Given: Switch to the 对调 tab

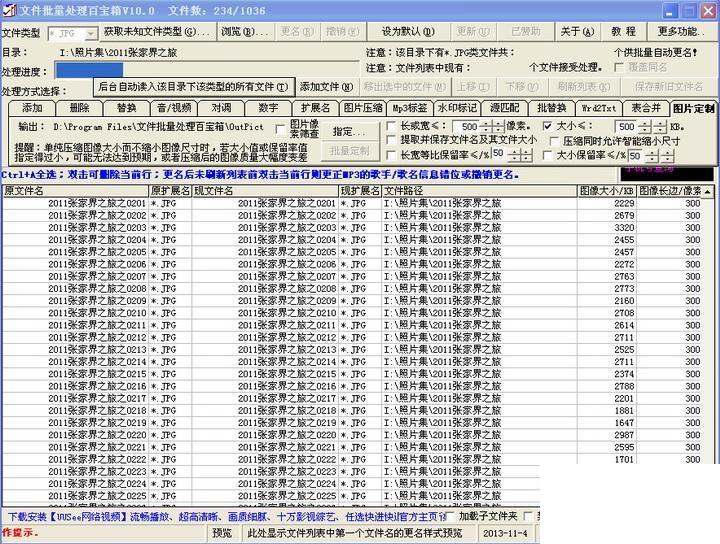Looking at the screenshot, I should (221, 108).
